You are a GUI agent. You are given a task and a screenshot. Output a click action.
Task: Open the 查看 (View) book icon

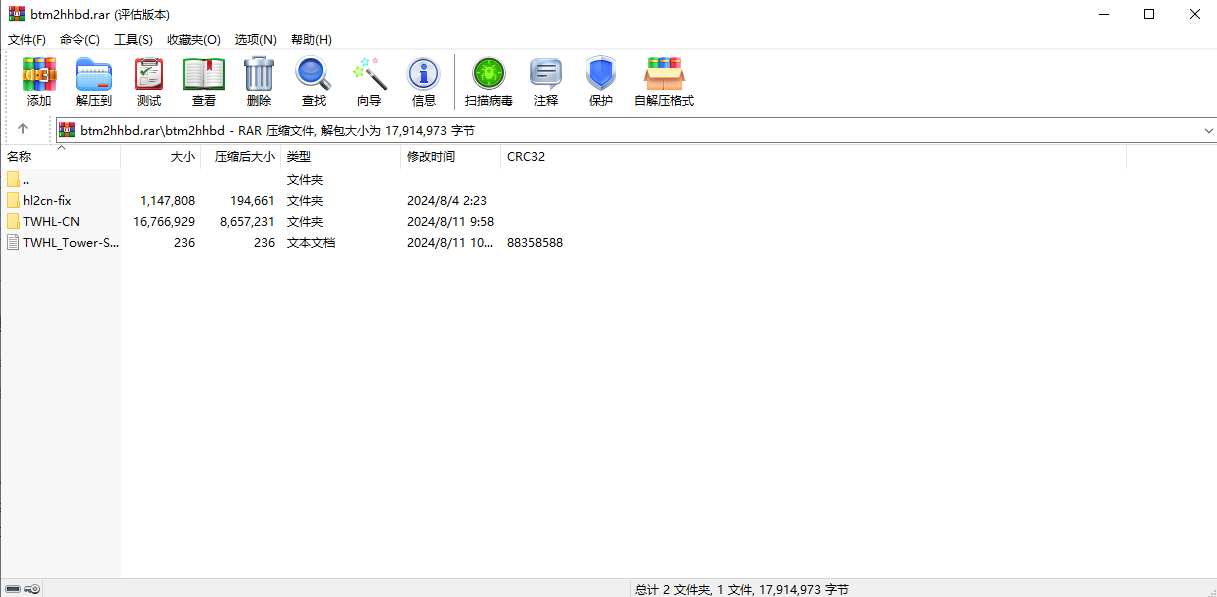[x=204, y=75]
